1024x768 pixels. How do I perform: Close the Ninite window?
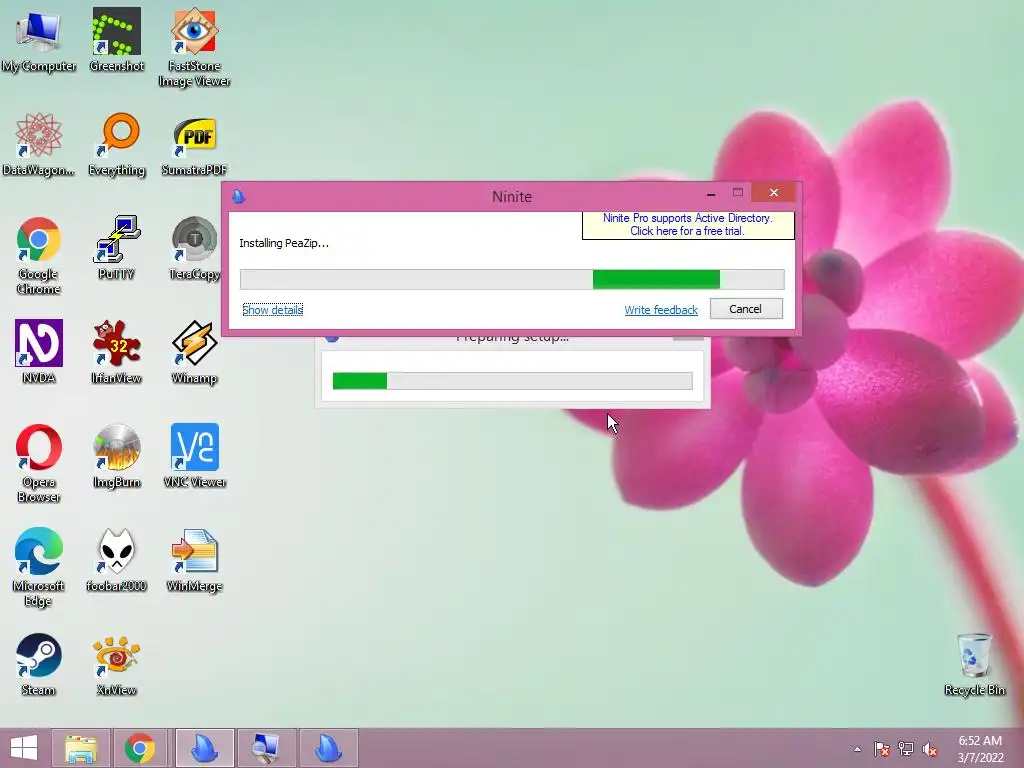click(x=774, y=193)
